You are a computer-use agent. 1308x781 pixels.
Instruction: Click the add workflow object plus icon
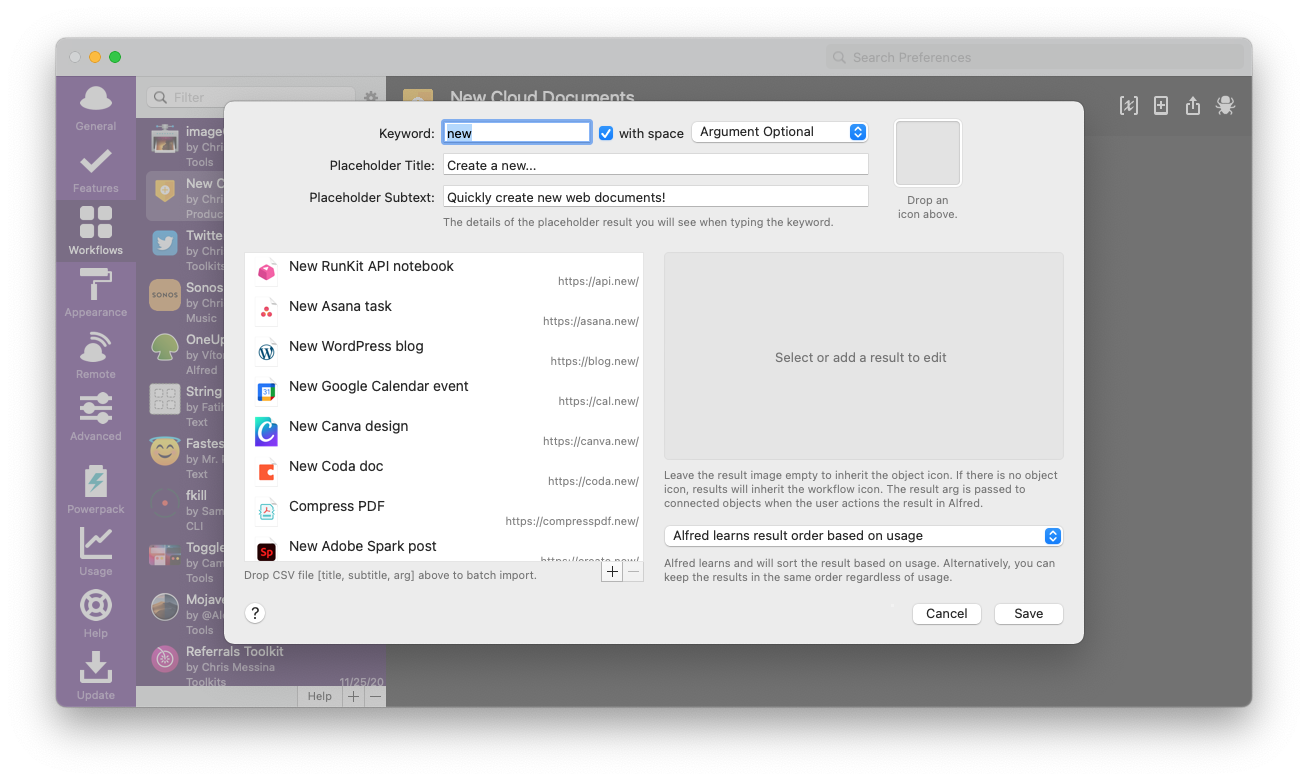(1161, 105)
